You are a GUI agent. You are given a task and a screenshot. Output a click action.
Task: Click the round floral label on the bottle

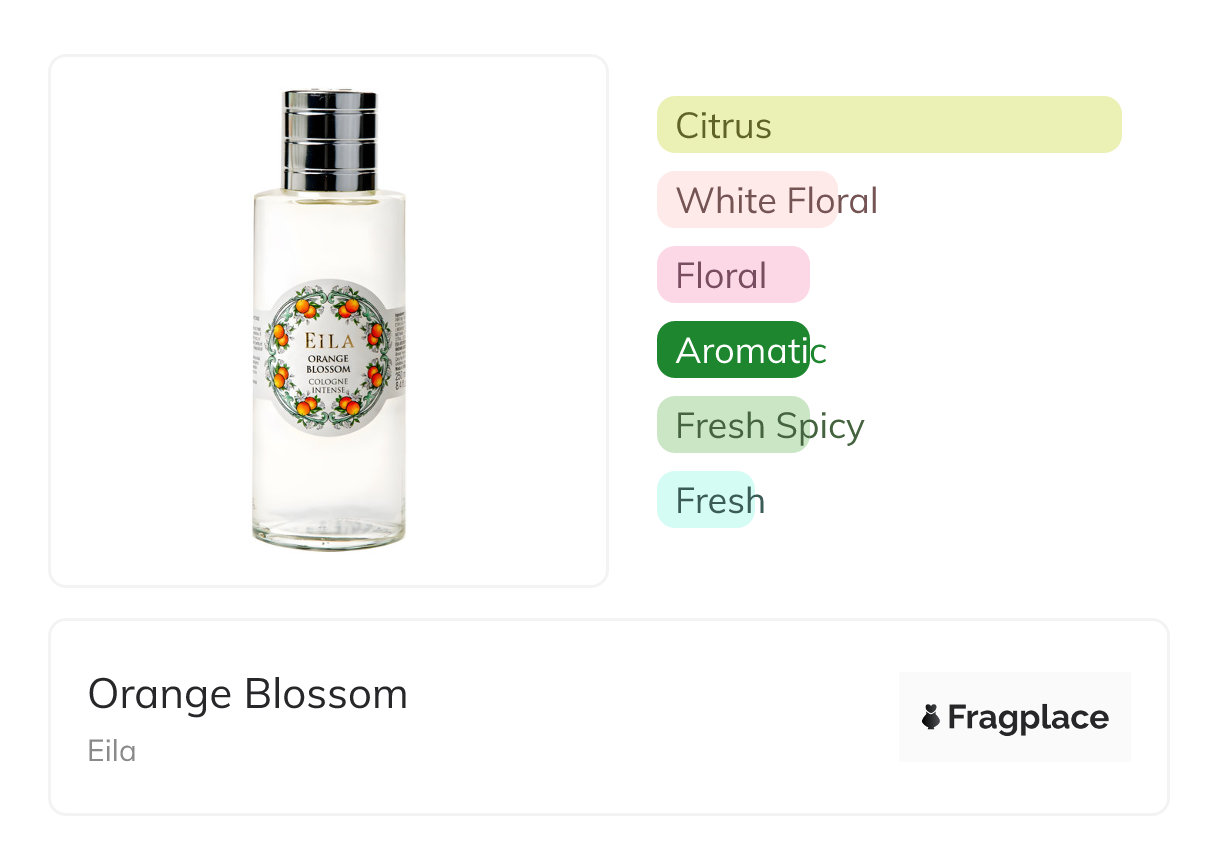pyautogui.click(x=329, y=356)
